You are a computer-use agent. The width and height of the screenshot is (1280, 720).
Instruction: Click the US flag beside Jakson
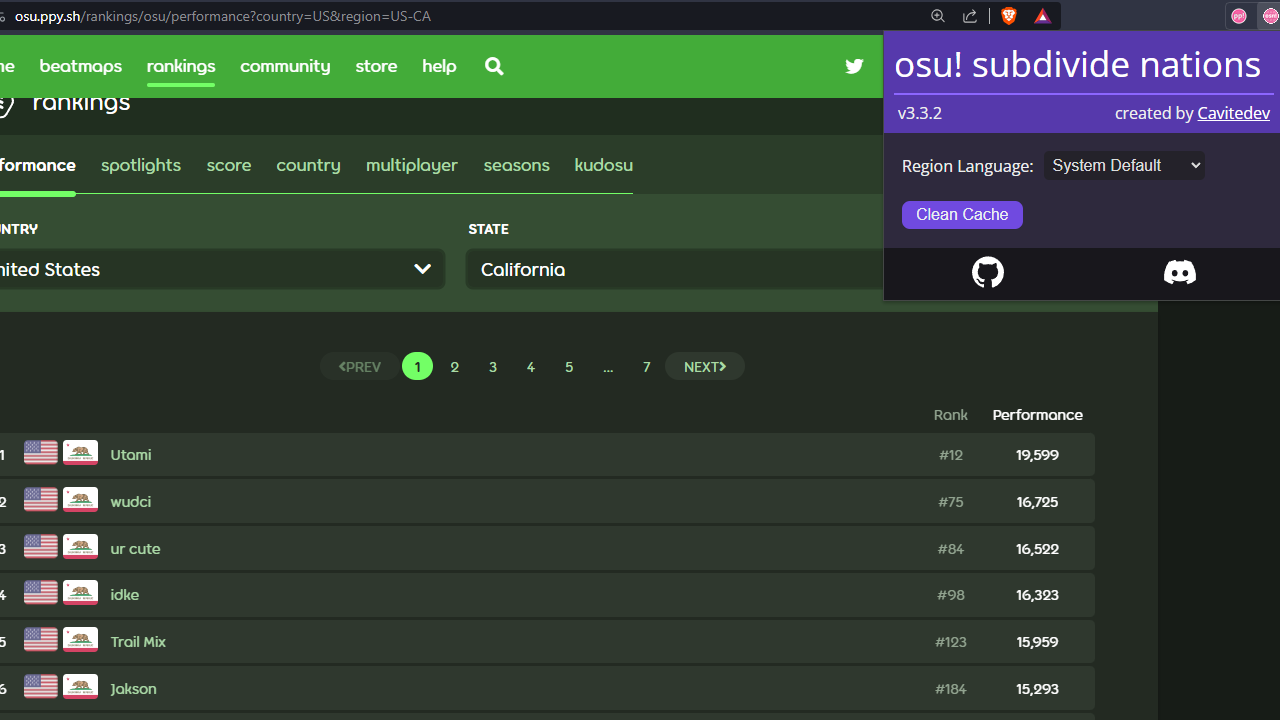(x=41, y=687)
